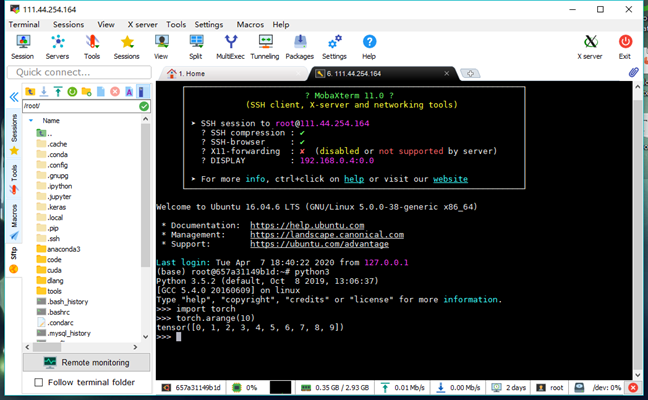Select the .mysql_history file
This screenshot has width=648, height=400.
(64, 333)
